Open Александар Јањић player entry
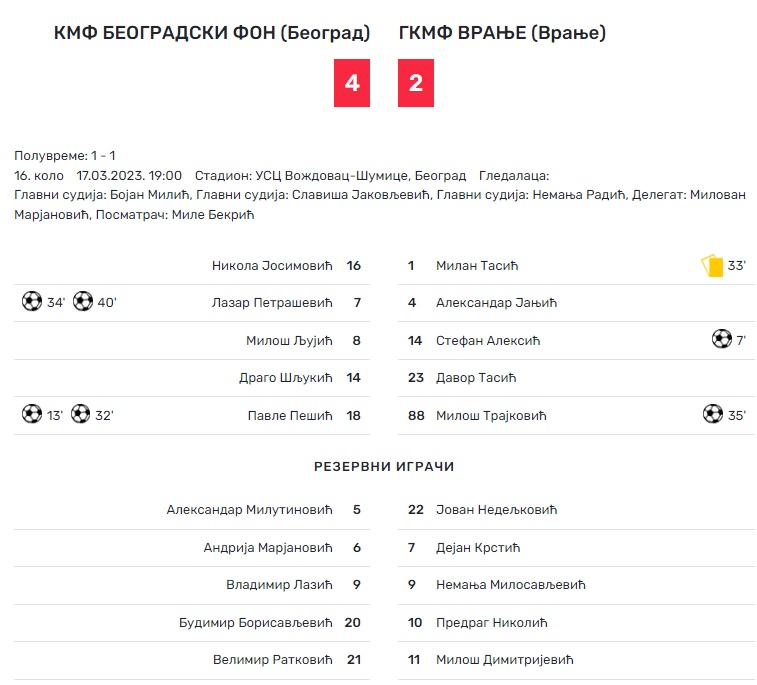Viewport: 757px width, 685px height. coord(496,303)
